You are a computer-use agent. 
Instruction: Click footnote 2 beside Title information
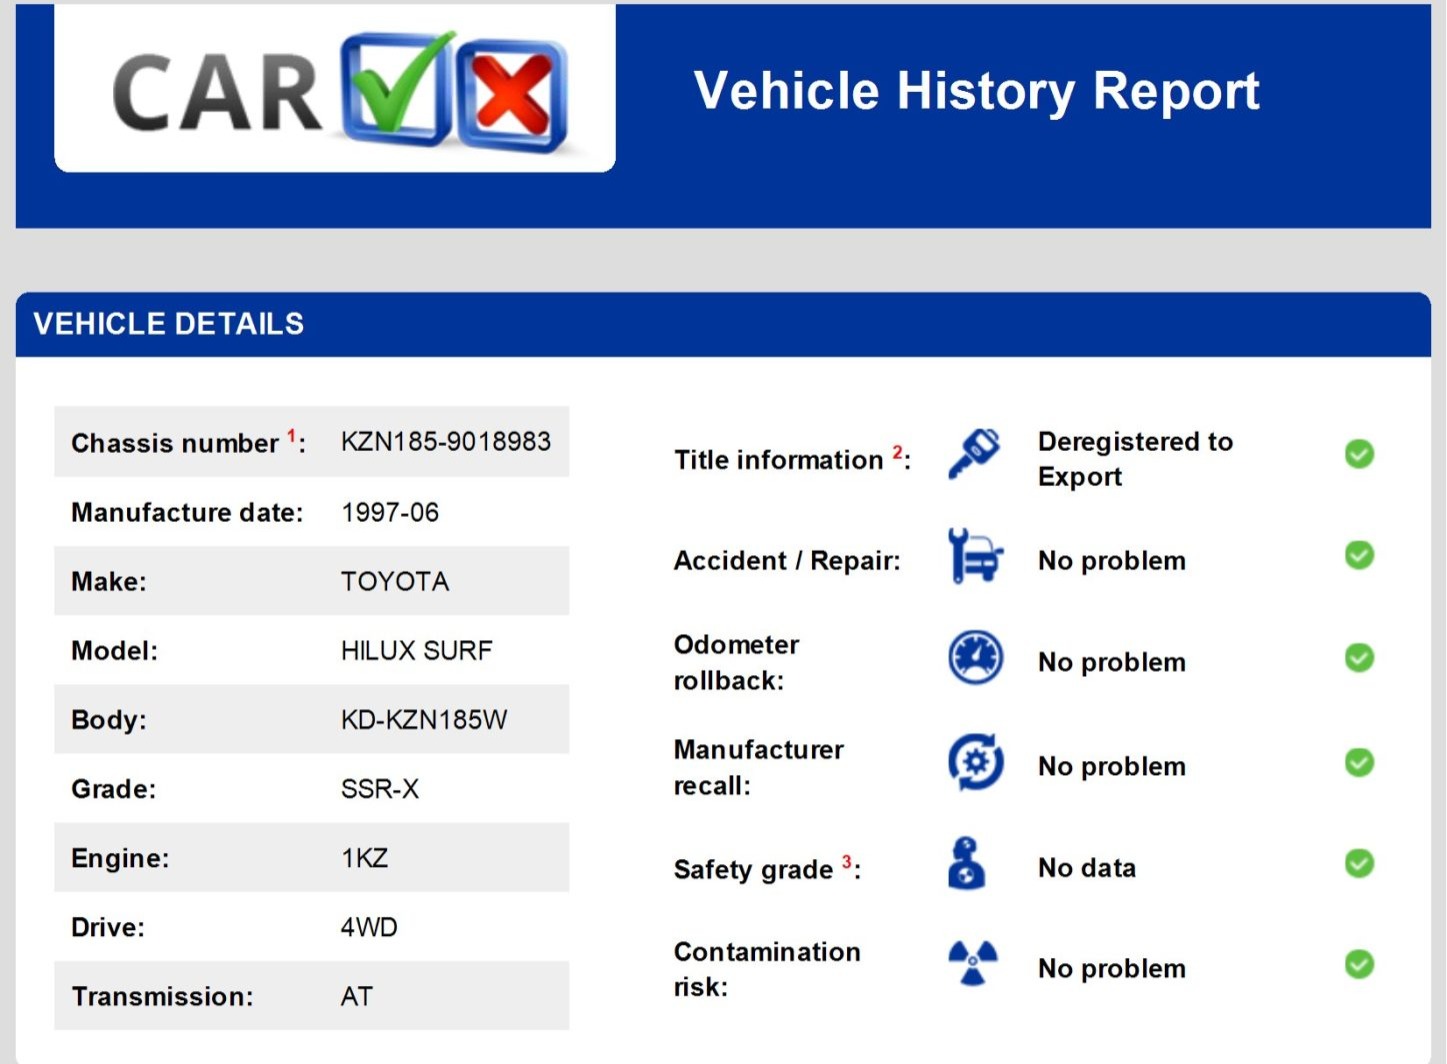(x=897, y=452)
